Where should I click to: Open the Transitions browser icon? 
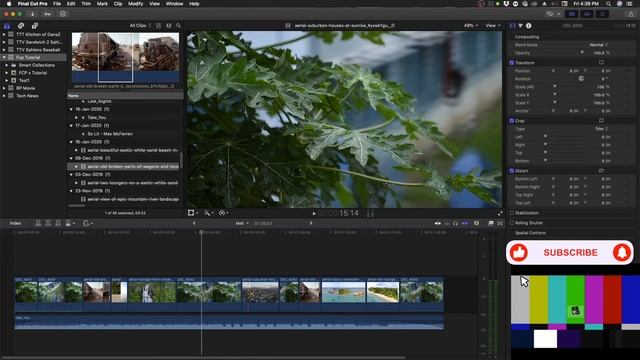[500, 223]
